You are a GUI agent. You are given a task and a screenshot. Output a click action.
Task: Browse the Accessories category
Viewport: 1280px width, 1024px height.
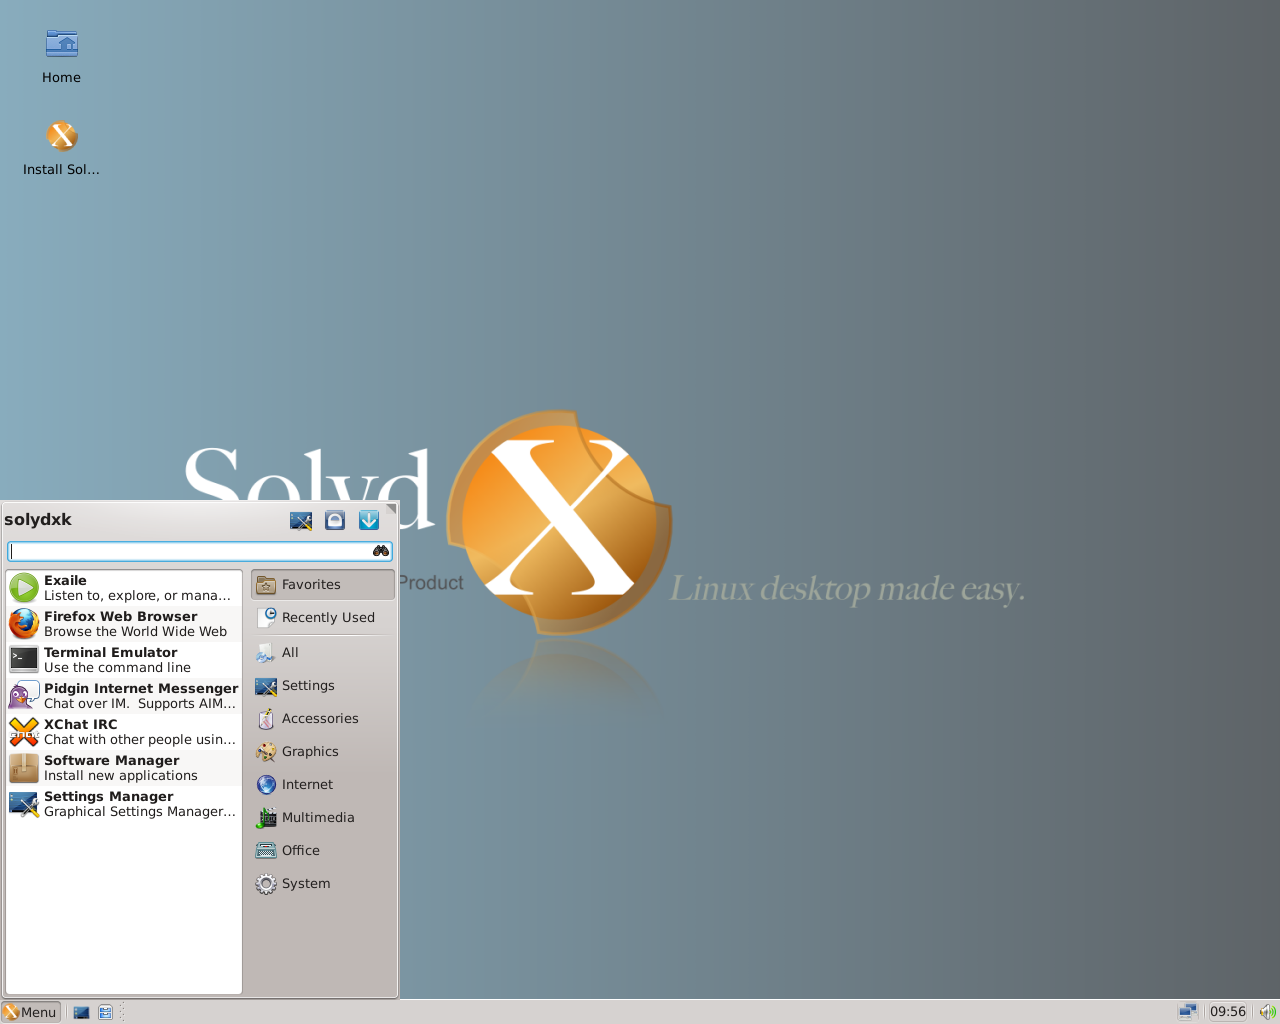pyautogui.click(x=323, y=719)
